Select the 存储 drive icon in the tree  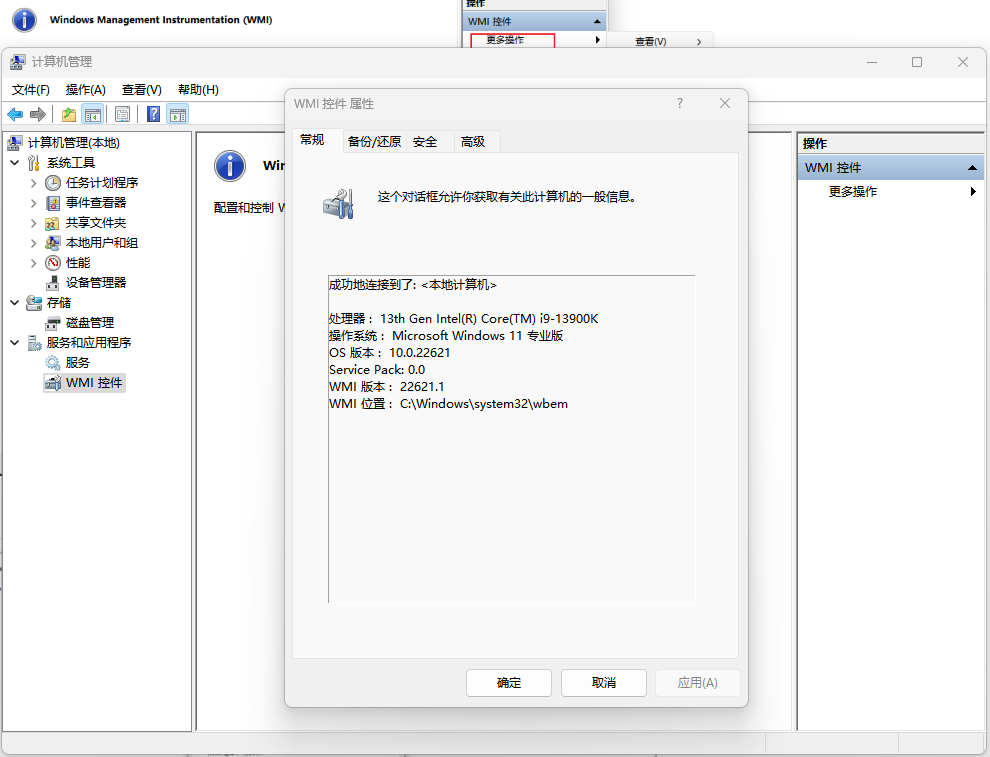pyautogui.click(x=34, y=303)
